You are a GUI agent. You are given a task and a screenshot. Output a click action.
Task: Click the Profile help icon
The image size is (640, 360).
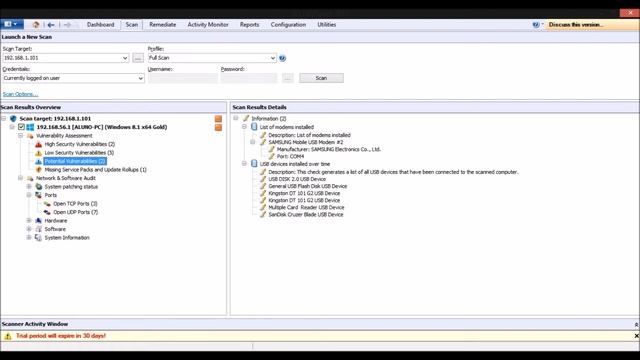[x=282, y=58]
